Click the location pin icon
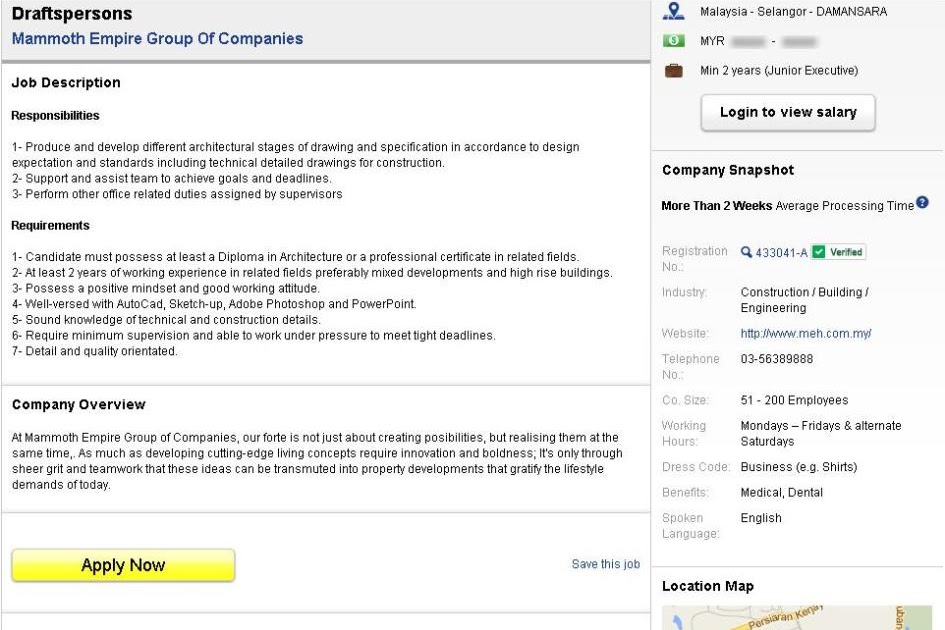Image resolution: width=945 pixels, height=630 pixels. (x=674, y=12)
